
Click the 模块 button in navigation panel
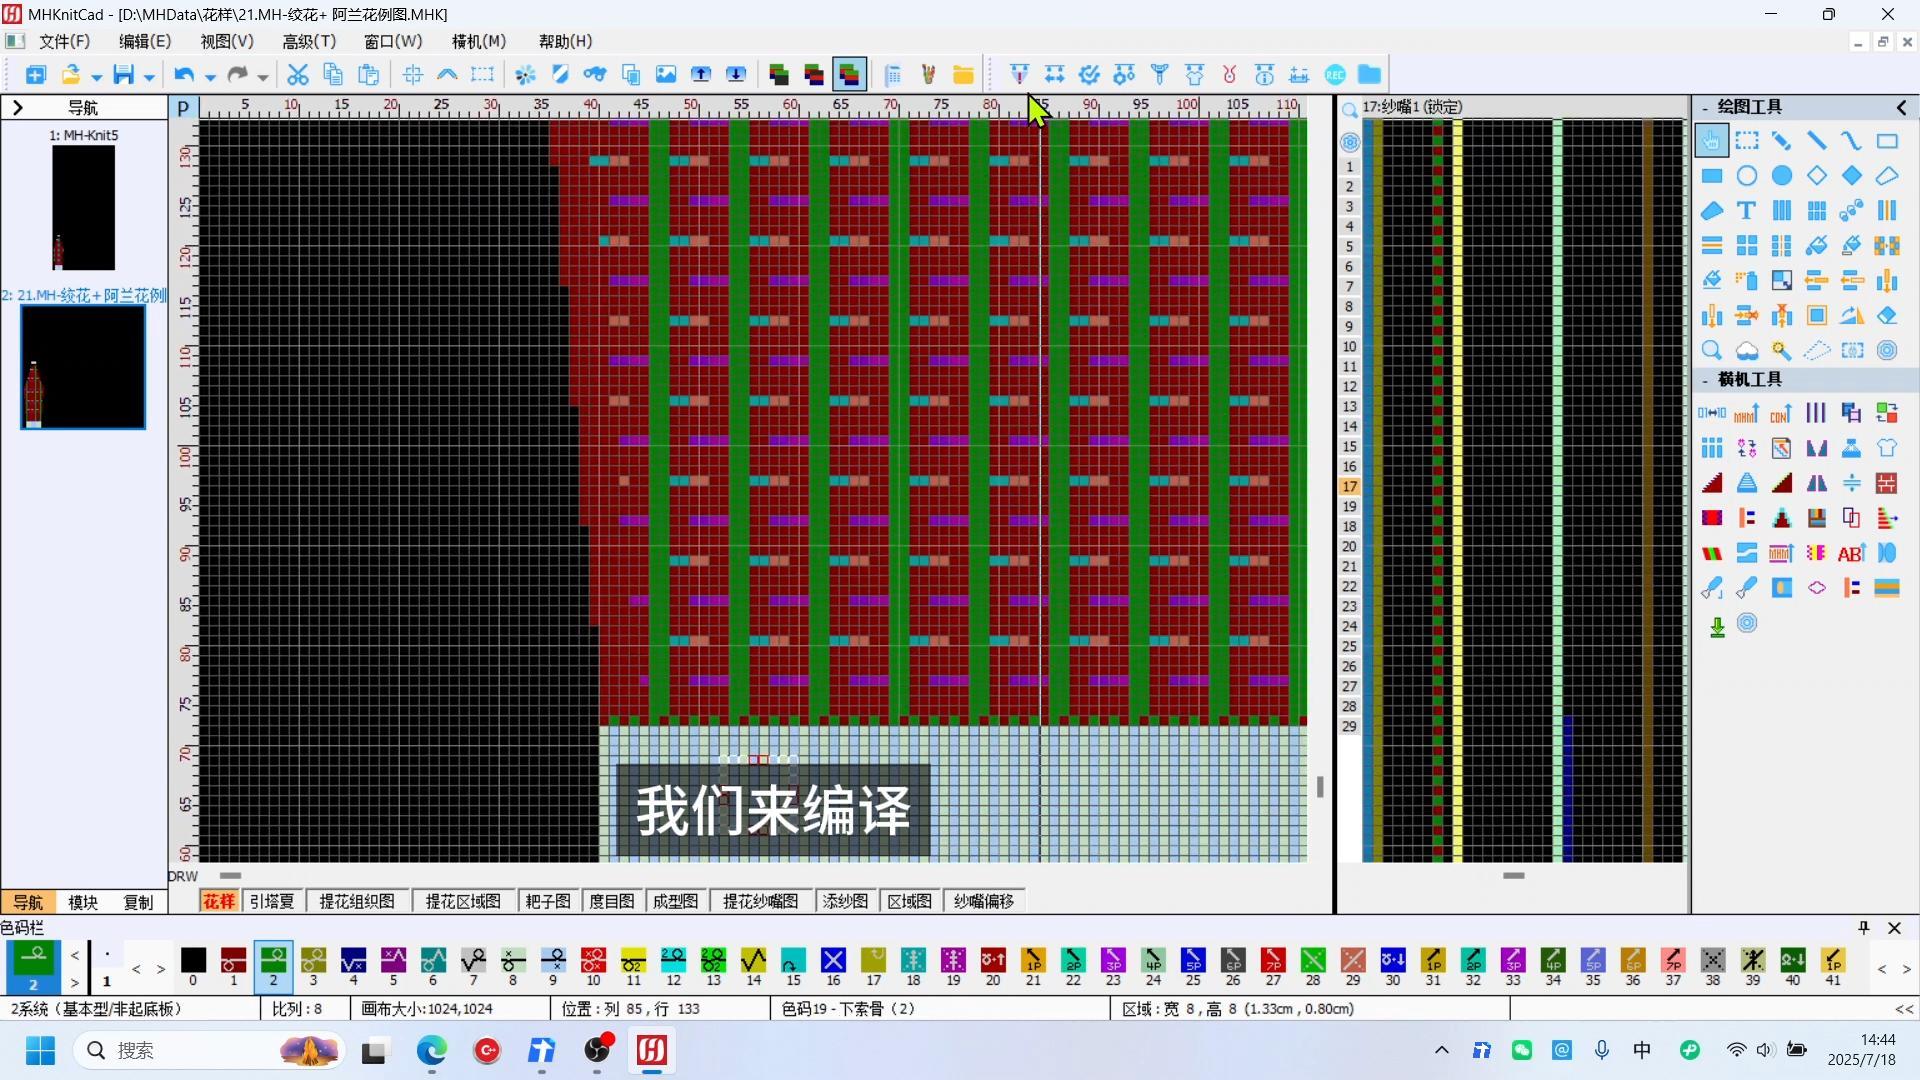pyautogui.click(x=83, y=902)
